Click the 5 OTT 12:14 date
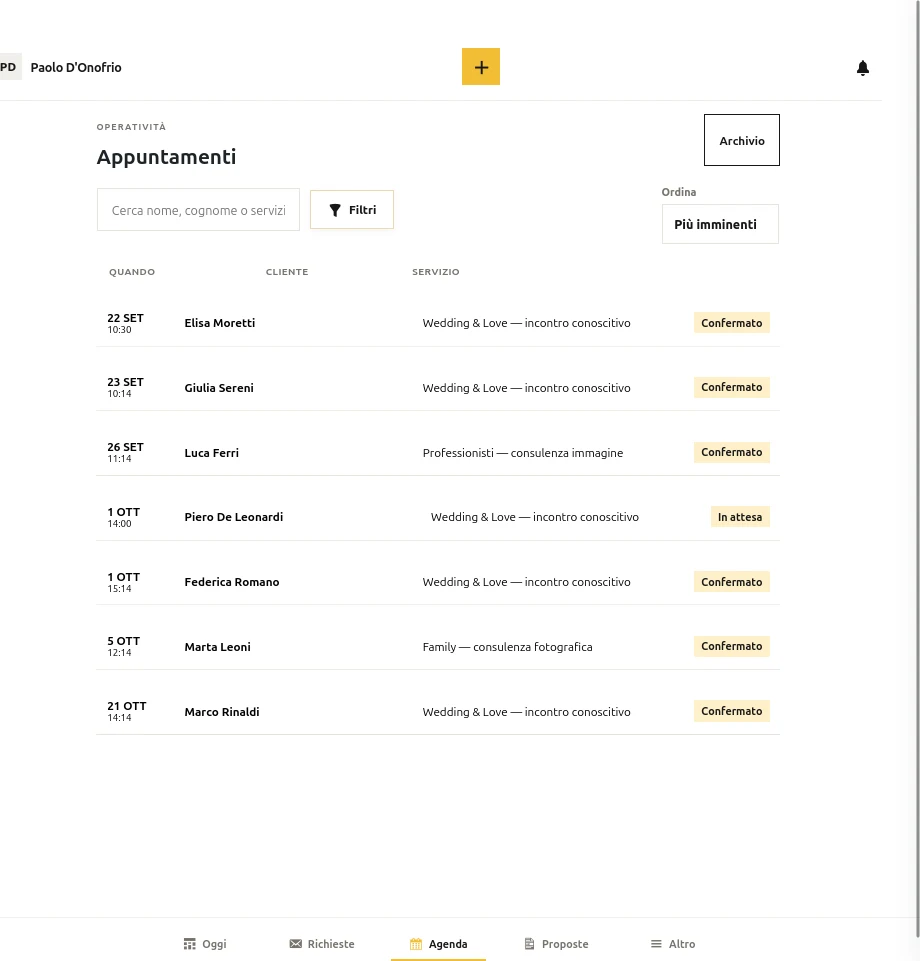The image size is (920, 961). tap(123, 647)
